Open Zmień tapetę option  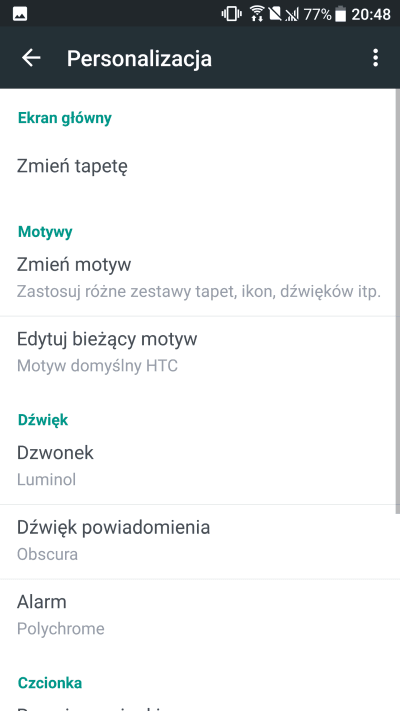pos(198,166)
